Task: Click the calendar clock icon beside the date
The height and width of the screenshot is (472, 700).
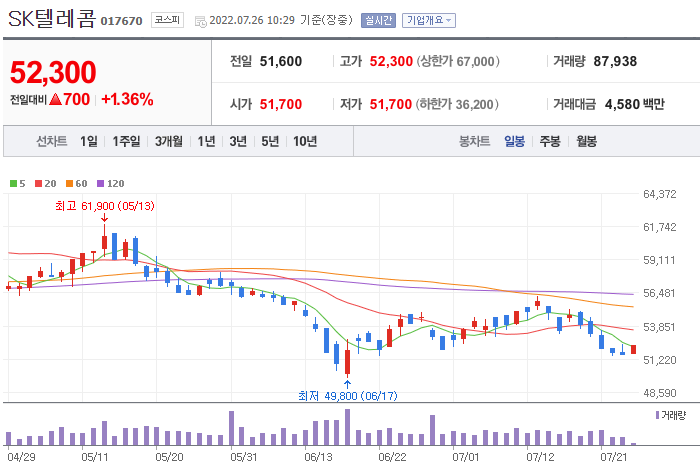Action: [201, 21]
